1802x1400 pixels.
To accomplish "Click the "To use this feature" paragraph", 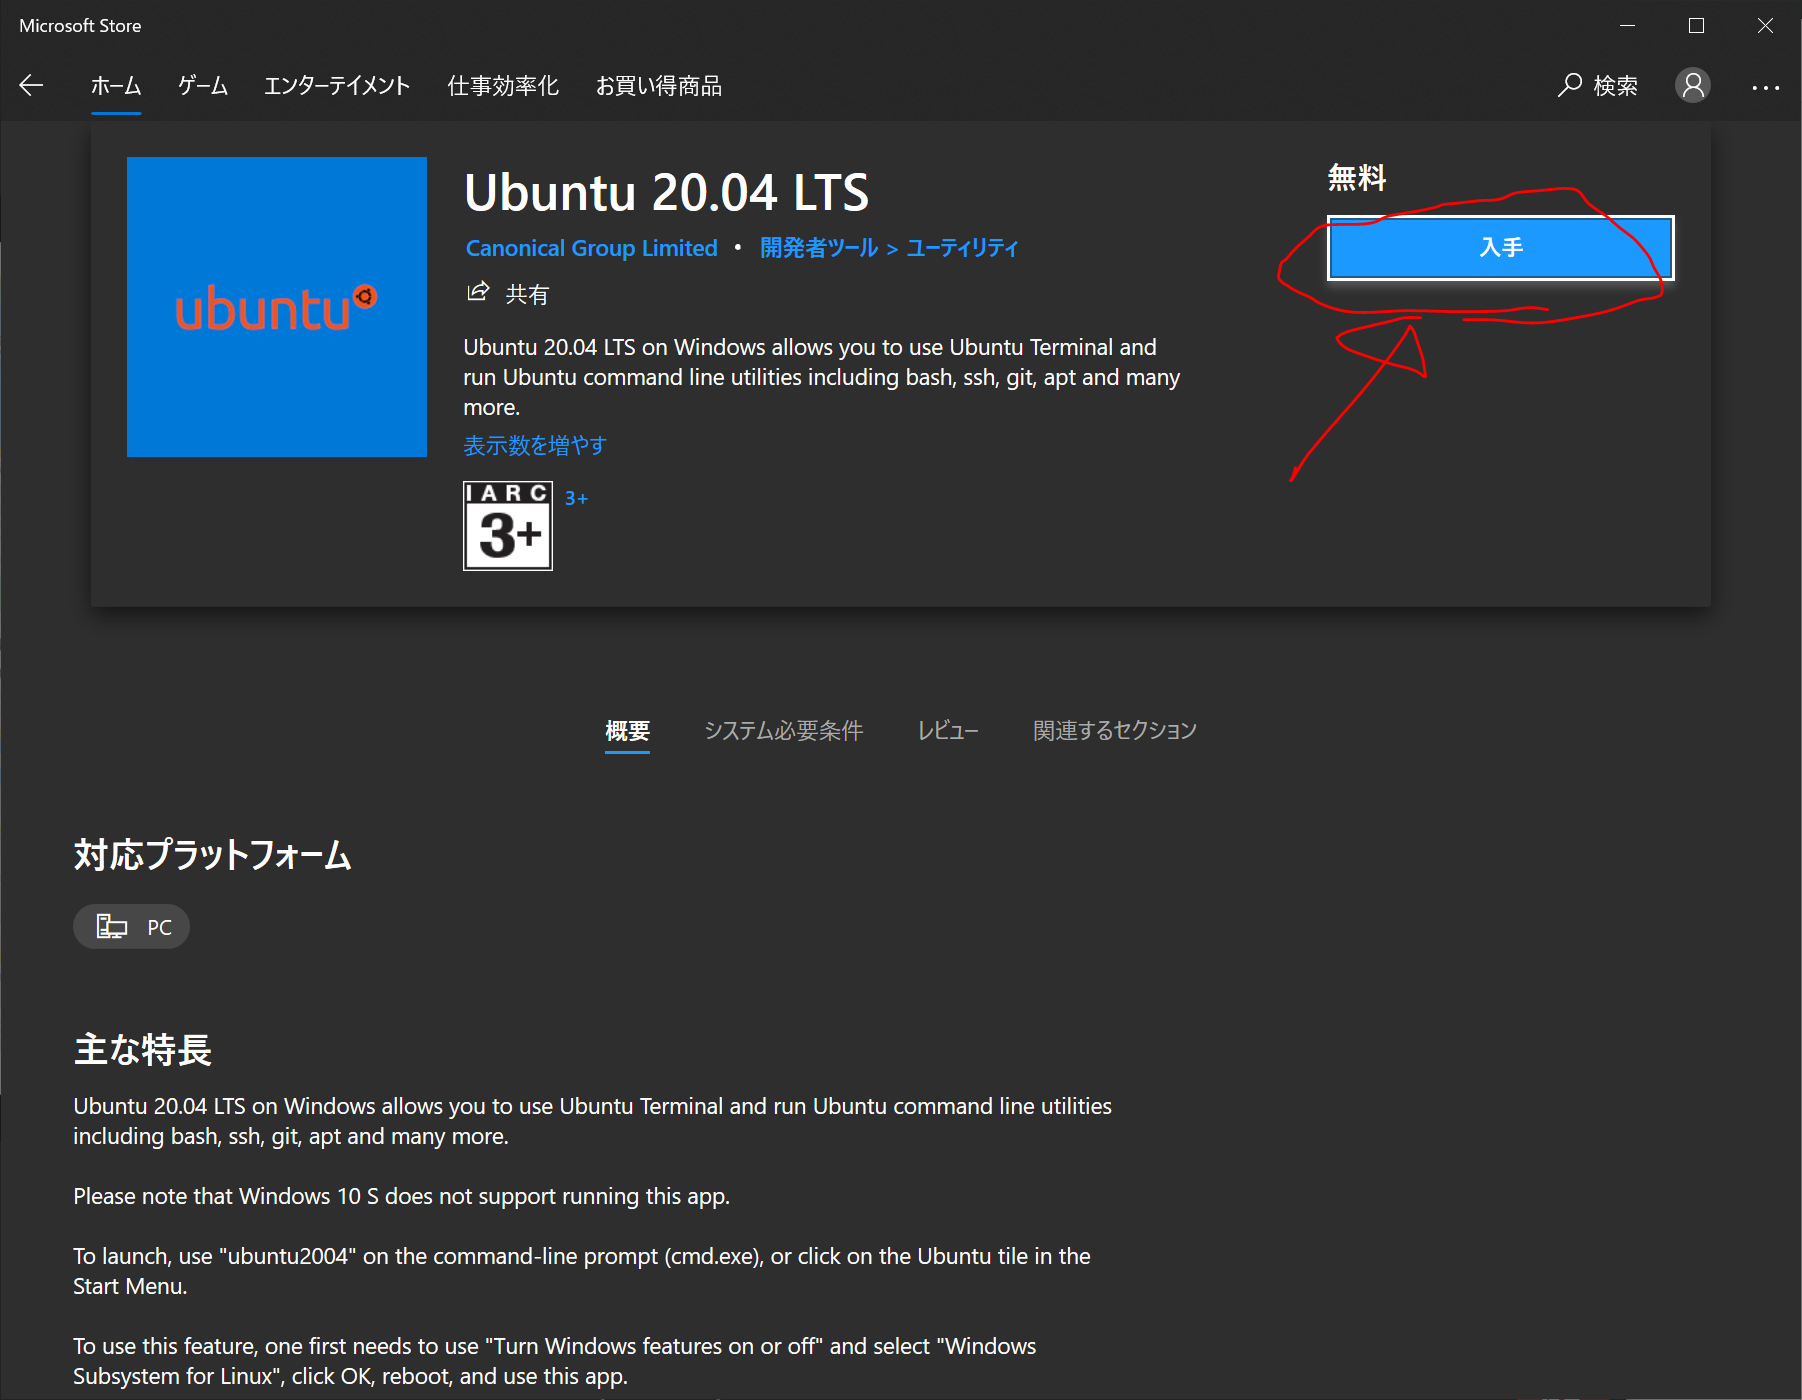I will coord(555,1361).
